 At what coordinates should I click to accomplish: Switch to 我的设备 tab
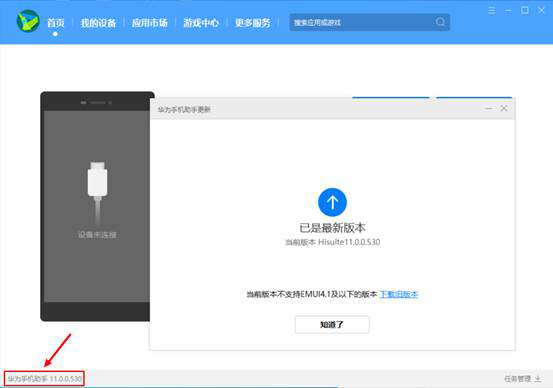[98, 23]
